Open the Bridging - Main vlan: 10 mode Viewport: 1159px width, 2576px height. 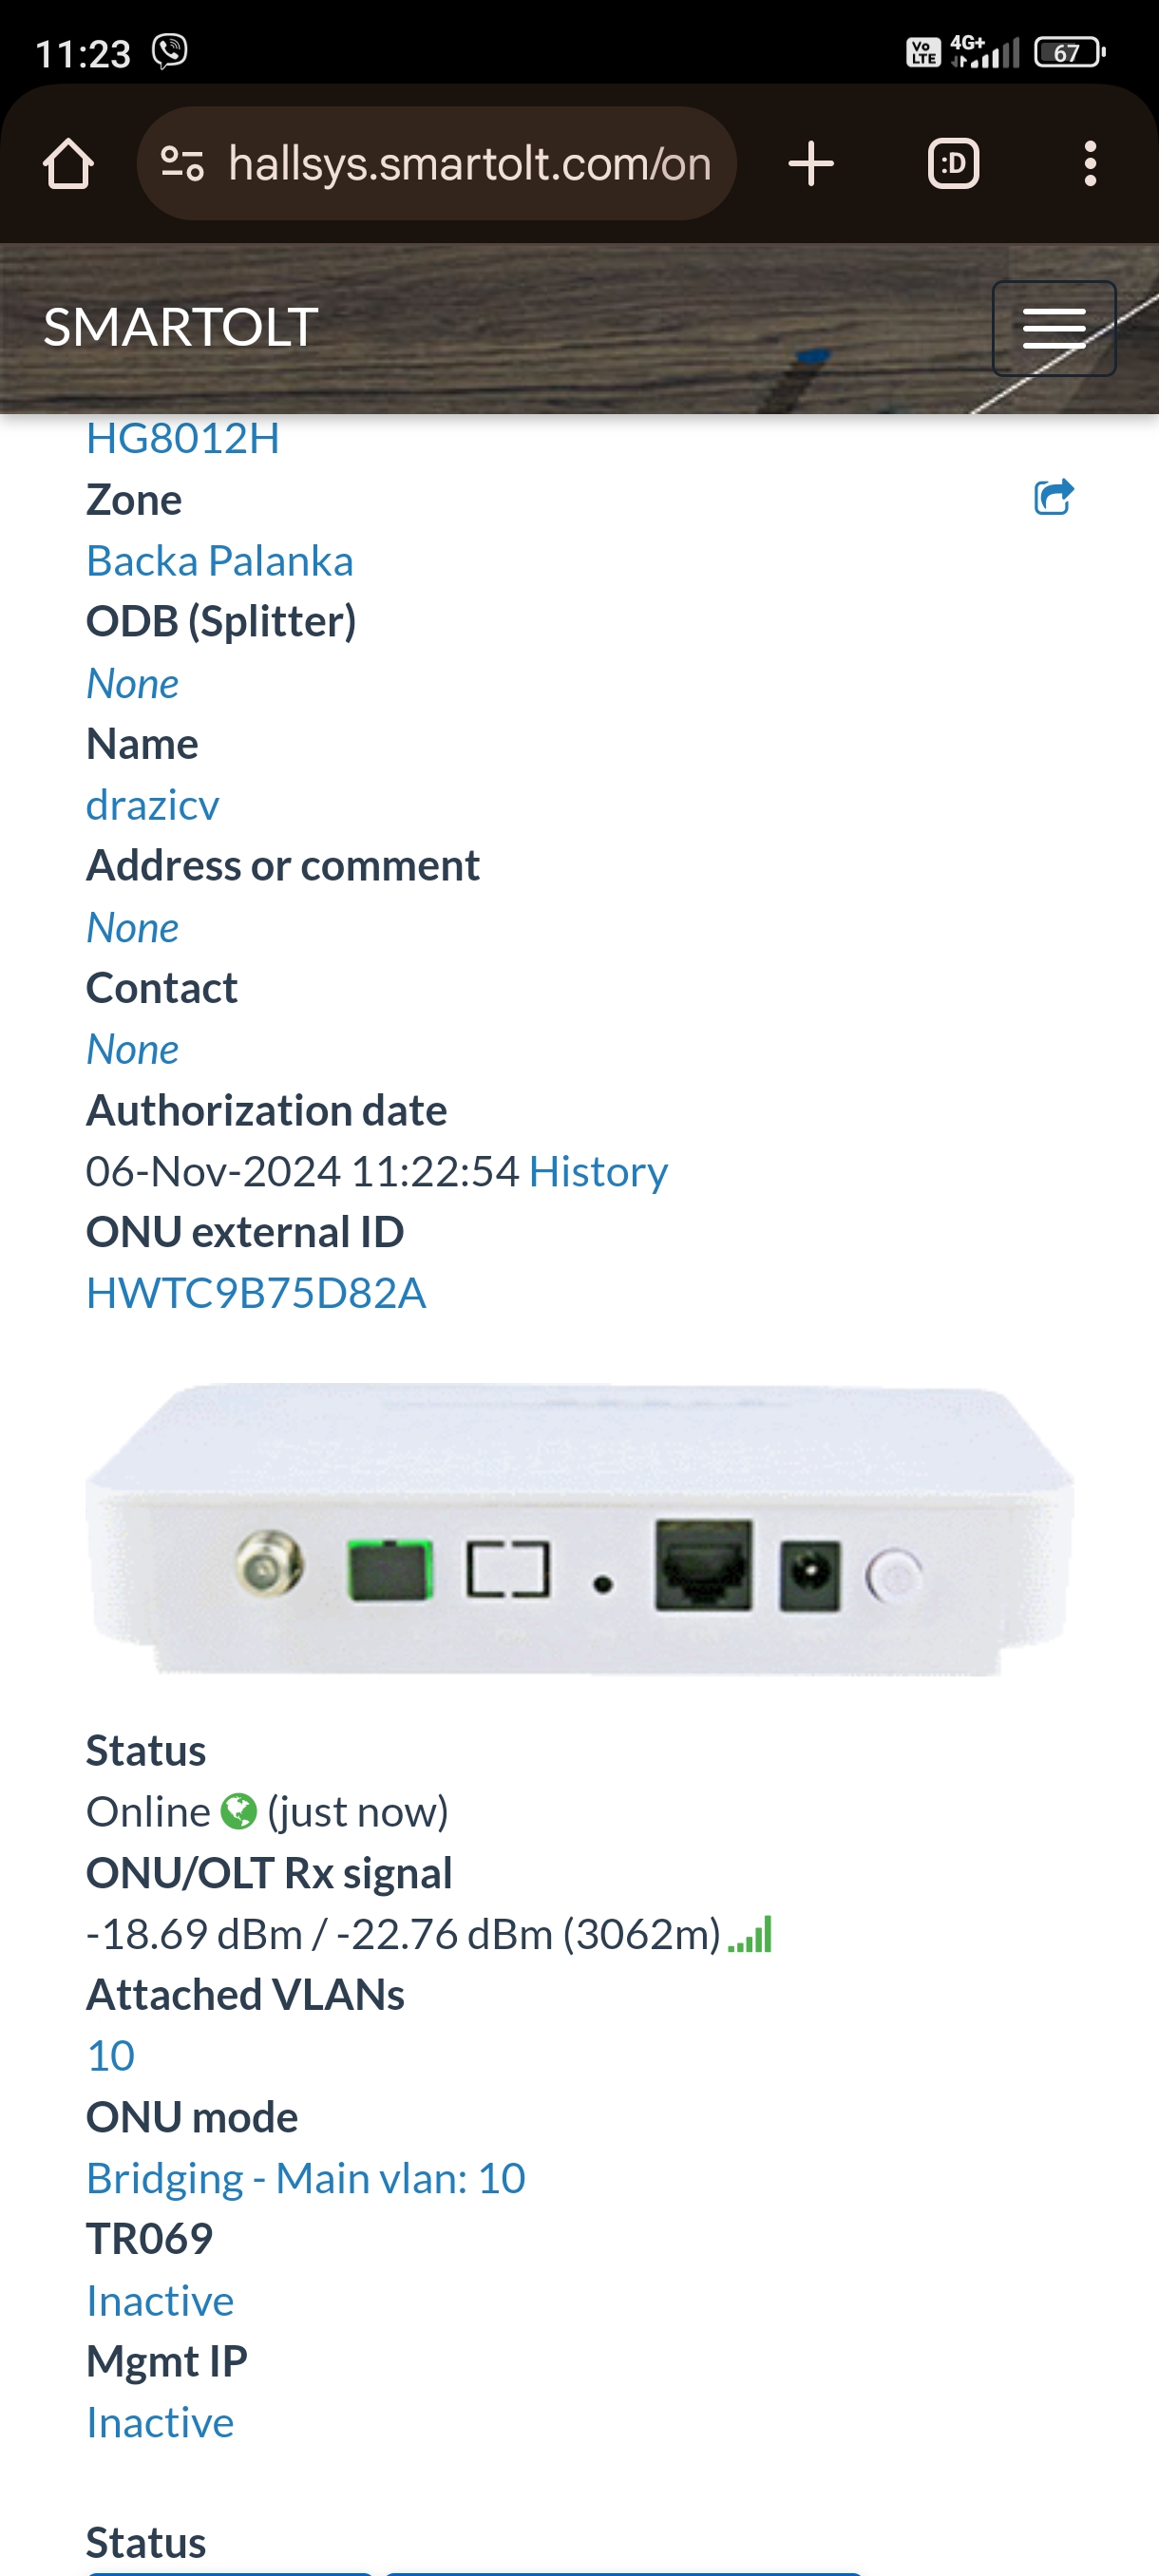pyautogui.click(x=306, y=2178)
